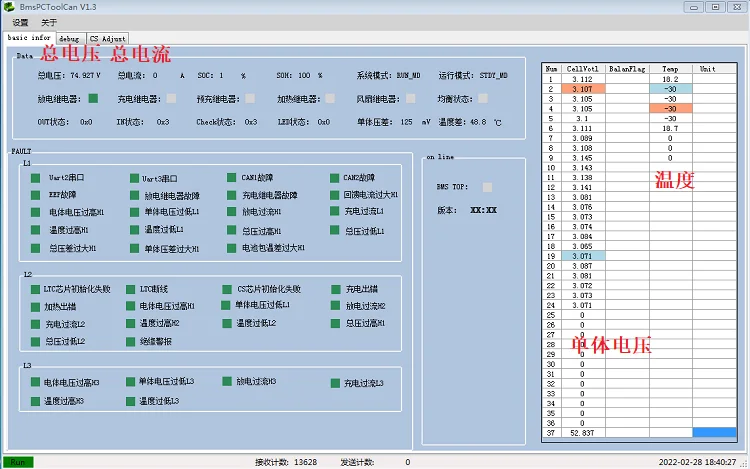Image resolution: width=750 pixels, height=469 pixels.
Task: Toggle the 均衡状态 status box
Action: pyautogui.click(x=483, y=98)
